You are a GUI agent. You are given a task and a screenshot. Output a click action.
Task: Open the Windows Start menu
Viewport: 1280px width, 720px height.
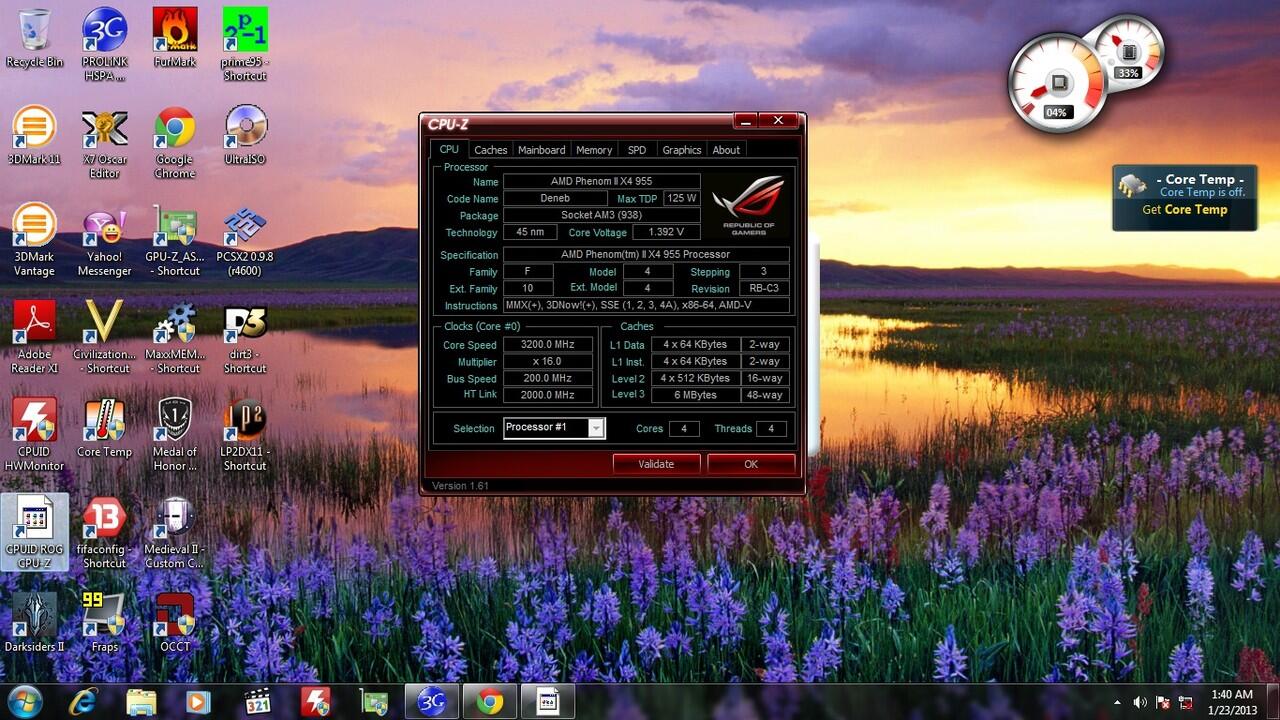25,701
